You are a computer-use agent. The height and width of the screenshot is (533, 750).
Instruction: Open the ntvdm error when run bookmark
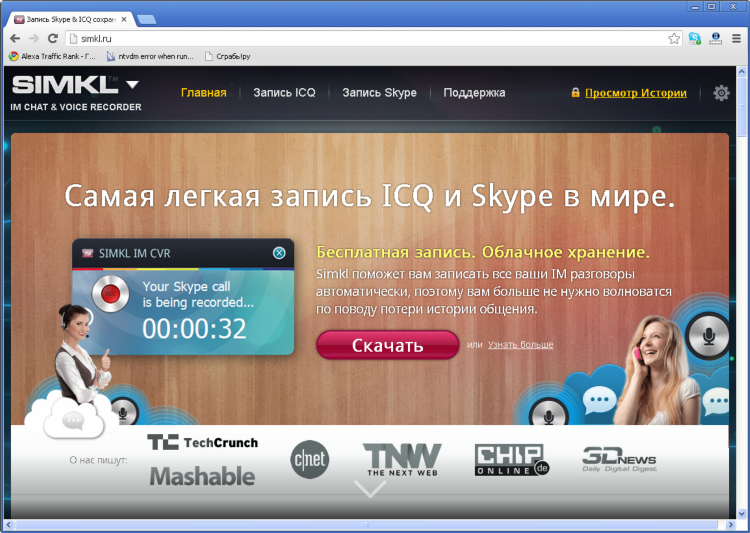coord(150,56)
